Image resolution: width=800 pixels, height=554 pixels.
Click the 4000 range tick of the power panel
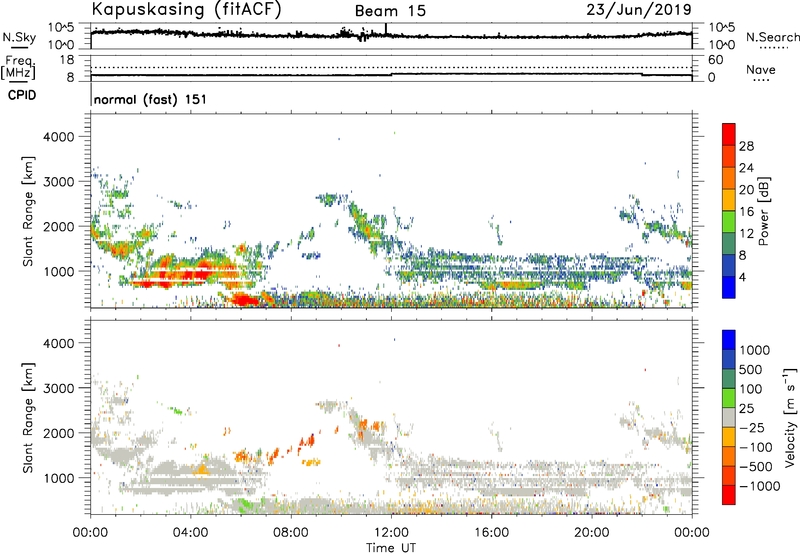tap(59, 137)
